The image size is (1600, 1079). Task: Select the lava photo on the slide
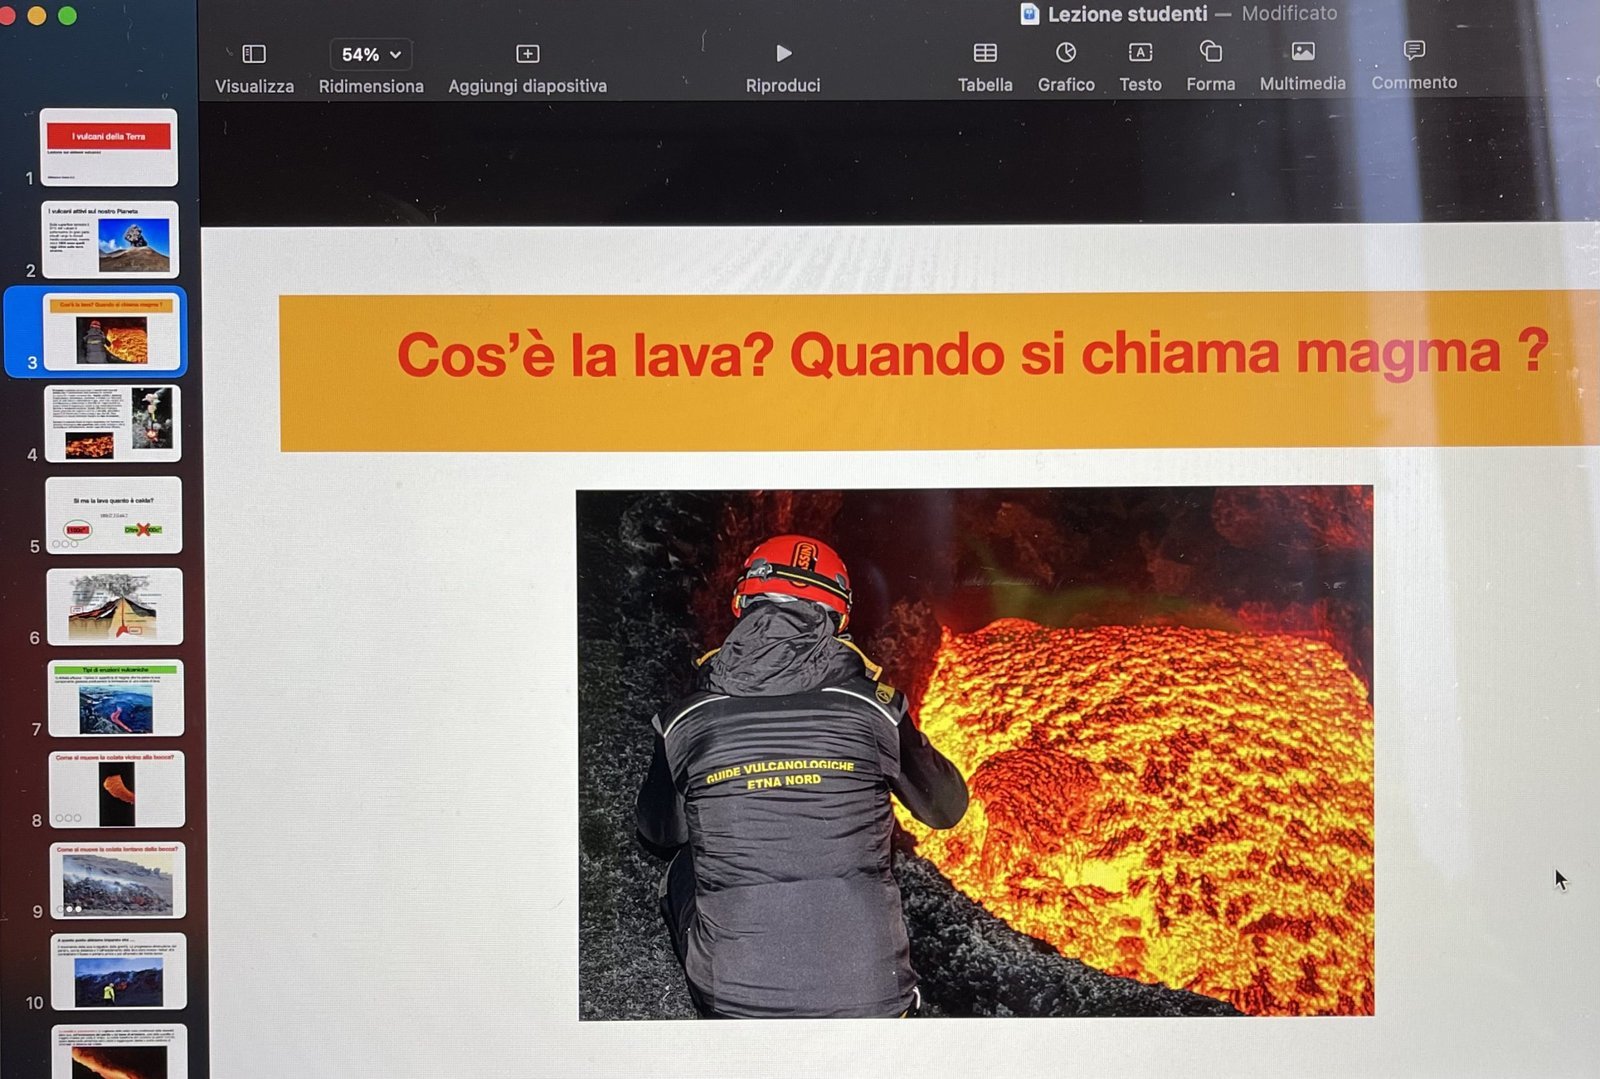pyautogui.click(x=975, y=752)
